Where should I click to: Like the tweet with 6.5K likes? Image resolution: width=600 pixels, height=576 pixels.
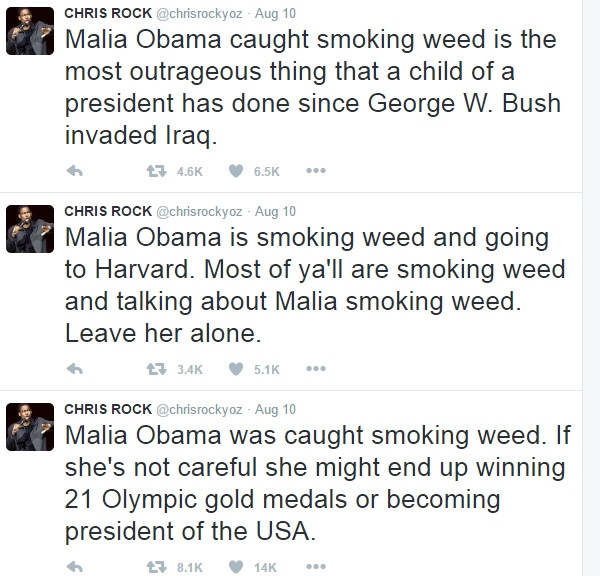point(236,171)
